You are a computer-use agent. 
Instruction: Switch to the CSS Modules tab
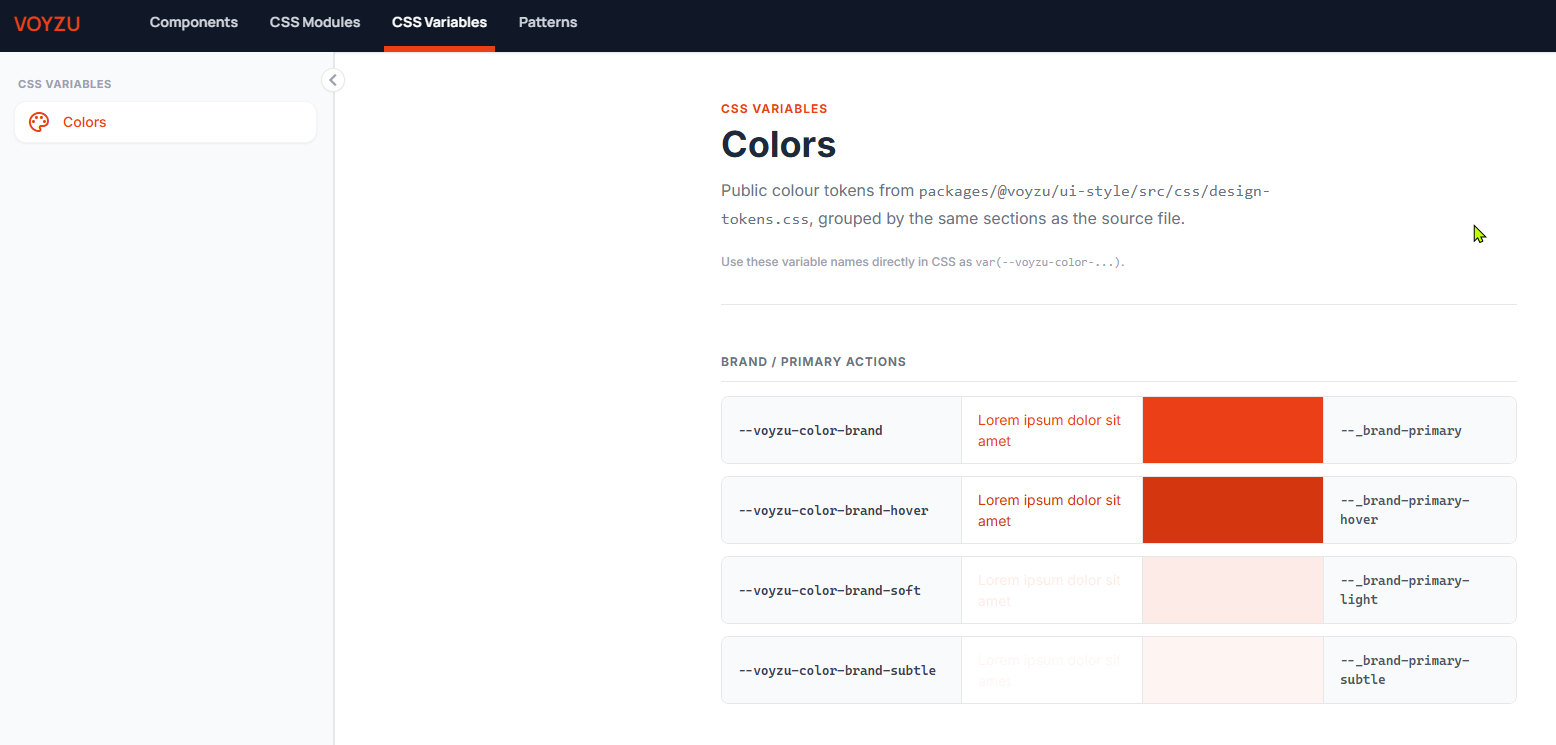click(315, 22)
